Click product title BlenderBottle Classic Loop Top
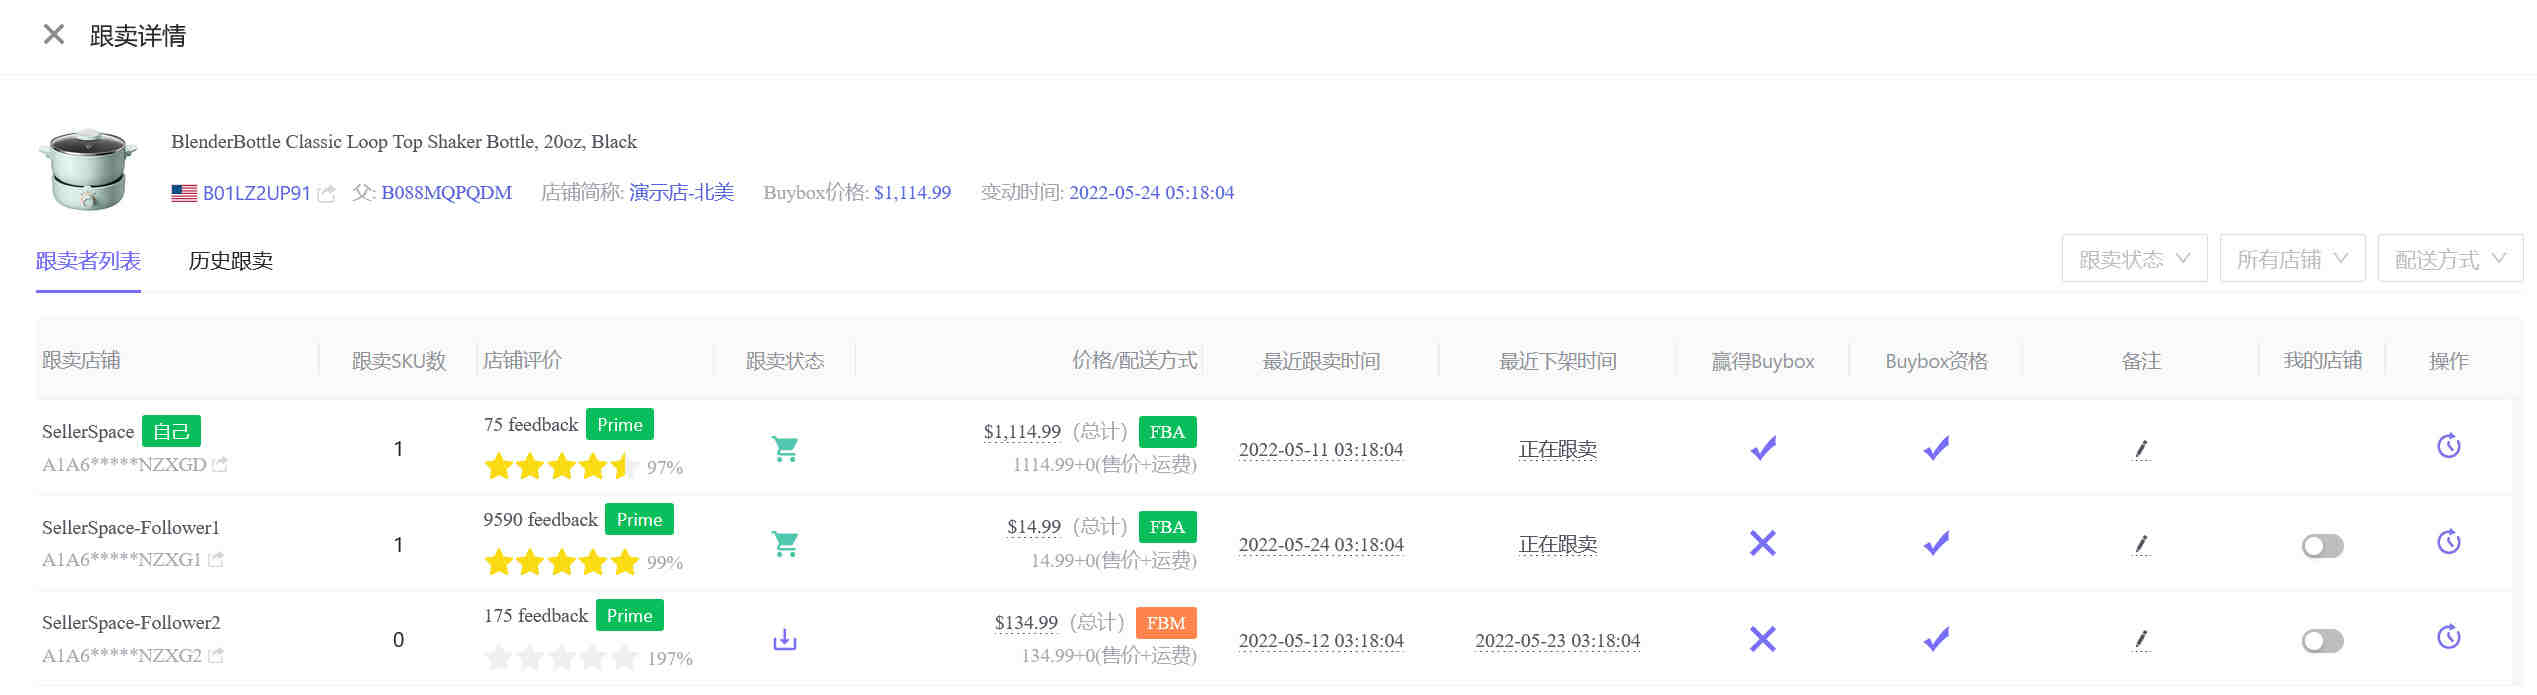The height and width of the screenshot is (695, 2537). coord(404,141)
